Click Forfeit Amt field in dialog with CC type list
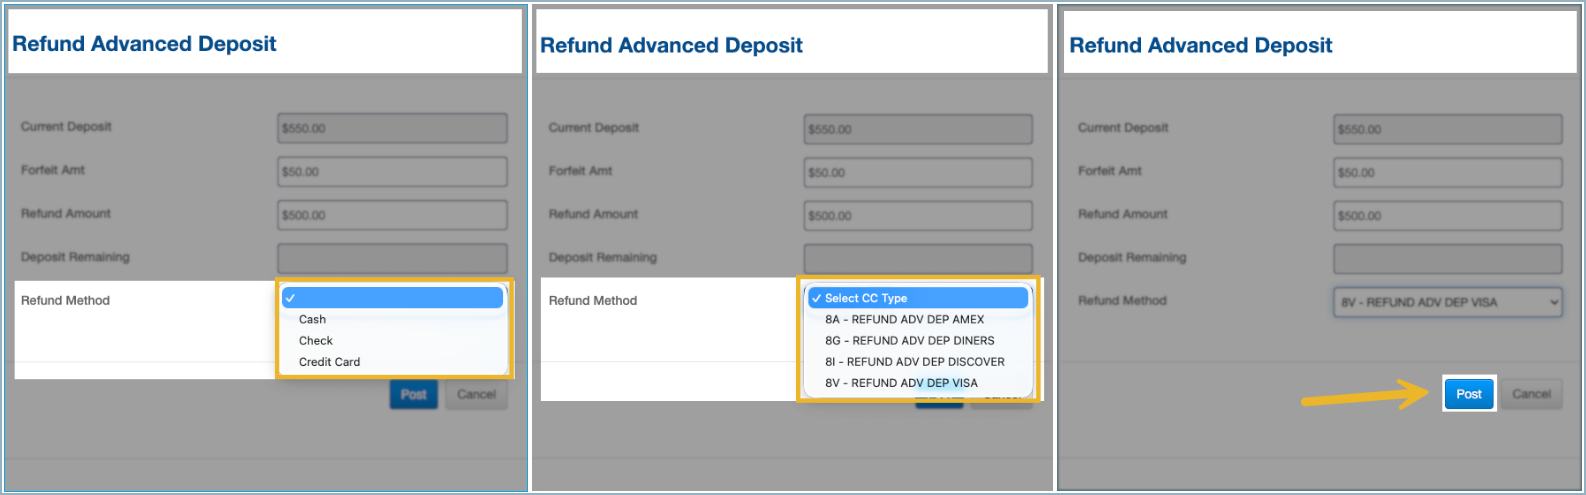The image size is (1586, 495). point(918,172)
